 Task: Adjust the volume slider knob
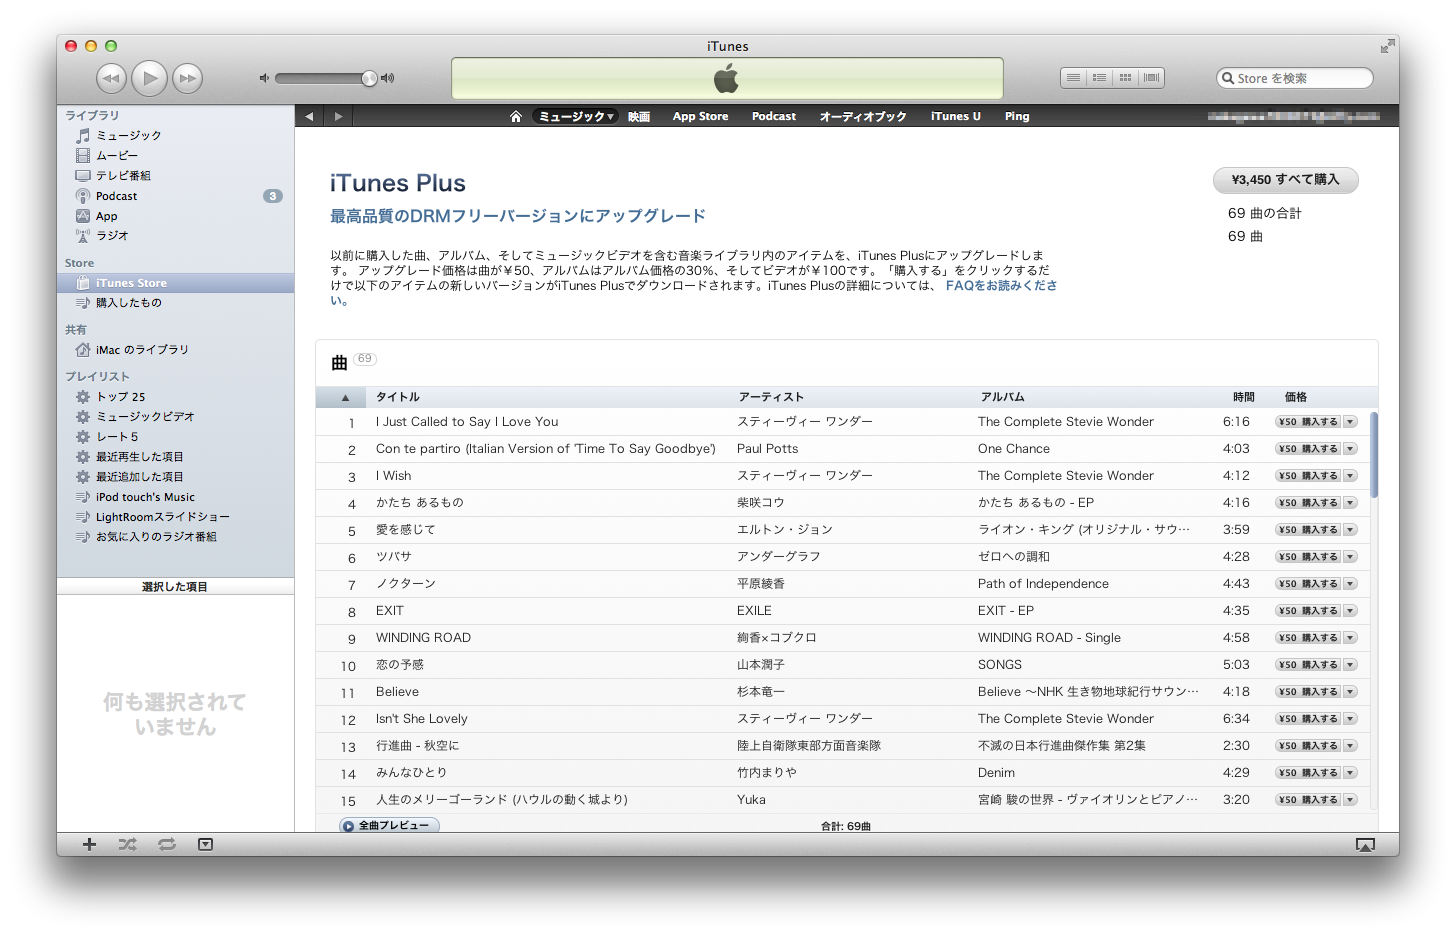click(x=369, y=78)
